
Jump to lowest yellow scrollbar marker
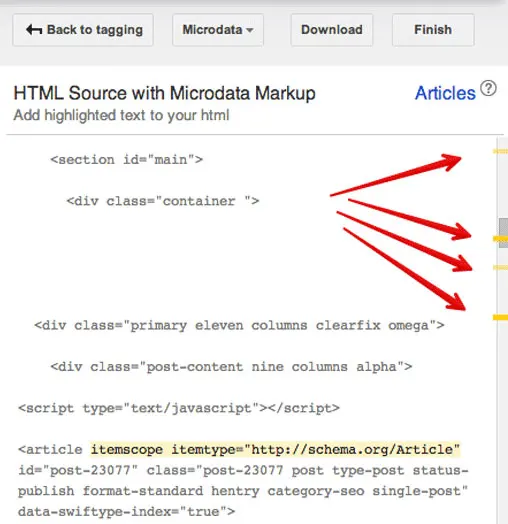(500, 317)
